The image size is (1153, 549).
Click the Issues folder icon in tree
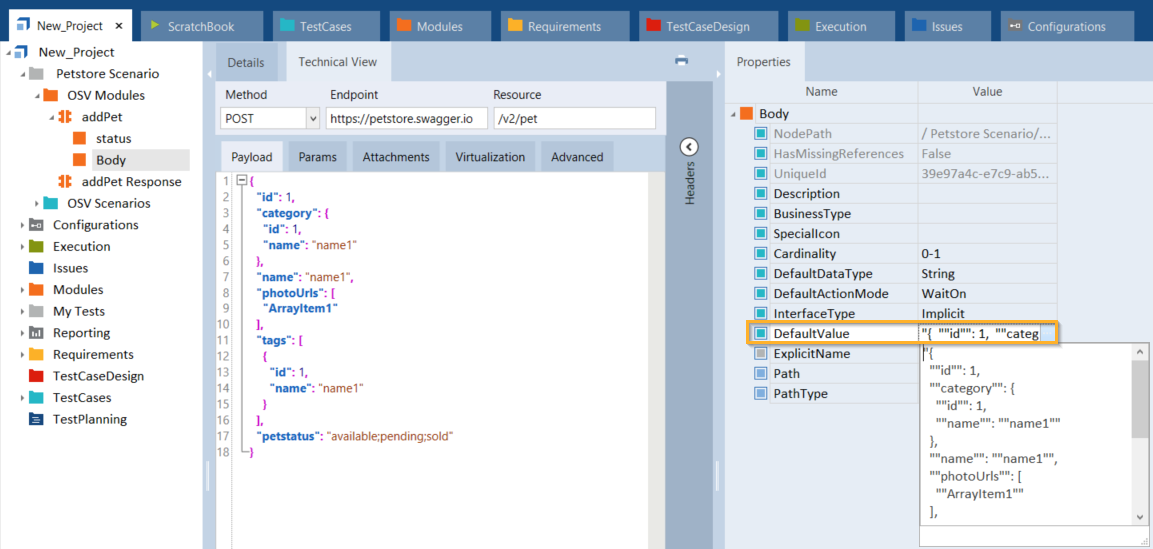point(36,268)
